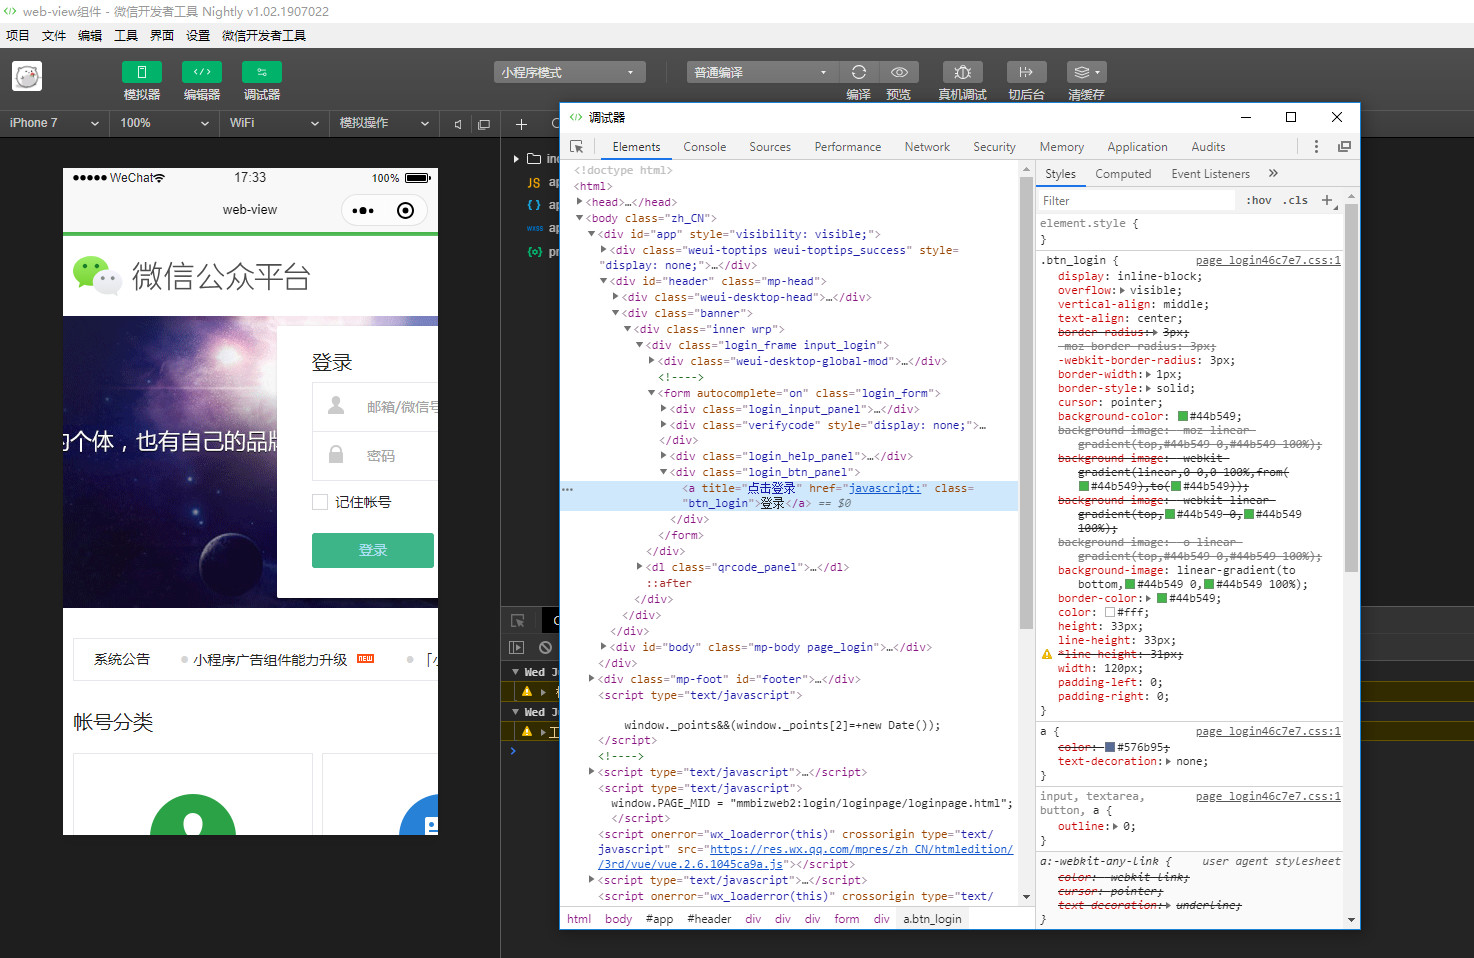Click the capsule close circle button
The width and height of the screenshot is (1474, 958).
pos(405,210)
